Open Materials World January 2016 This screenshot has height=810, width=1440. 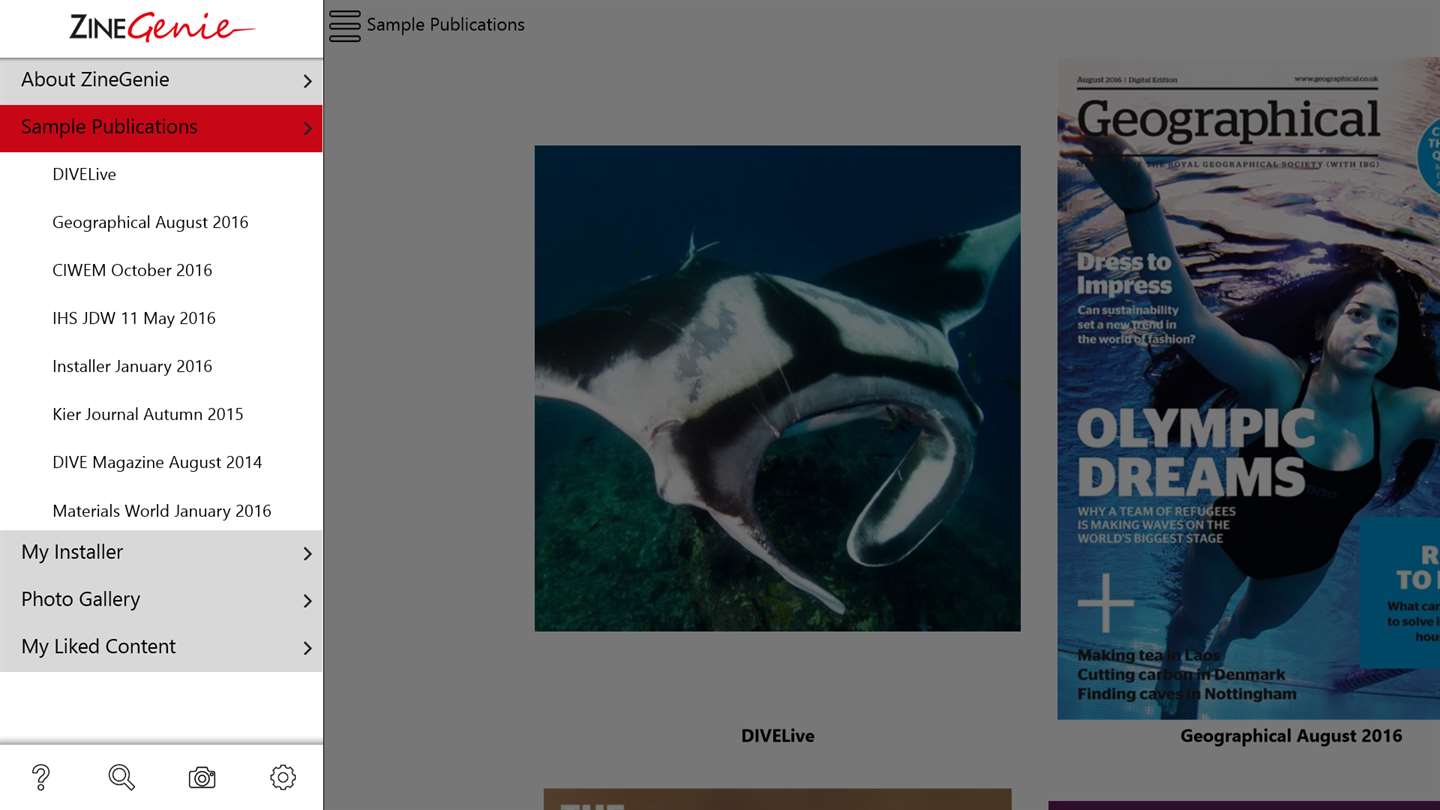click(x=161, y=511)
